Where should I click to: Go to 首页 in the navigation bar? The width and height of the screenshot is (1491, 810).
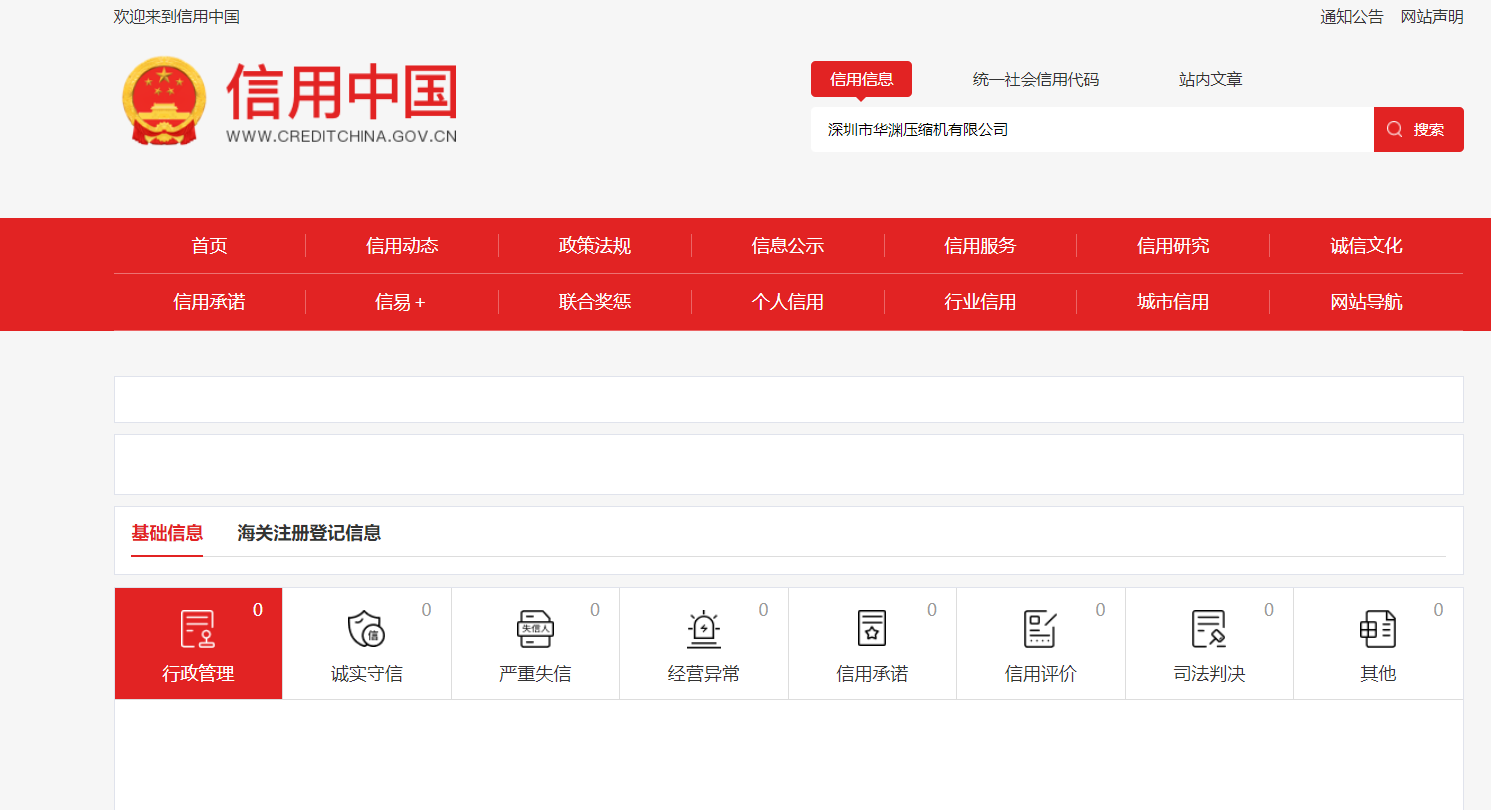(210, 246)
